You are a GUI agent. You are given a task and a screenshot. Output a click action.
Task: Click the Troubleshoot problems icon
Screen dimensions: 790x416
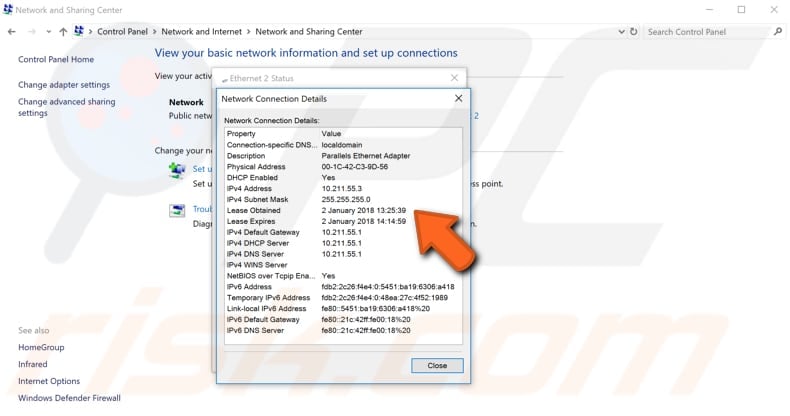[177, 211]
